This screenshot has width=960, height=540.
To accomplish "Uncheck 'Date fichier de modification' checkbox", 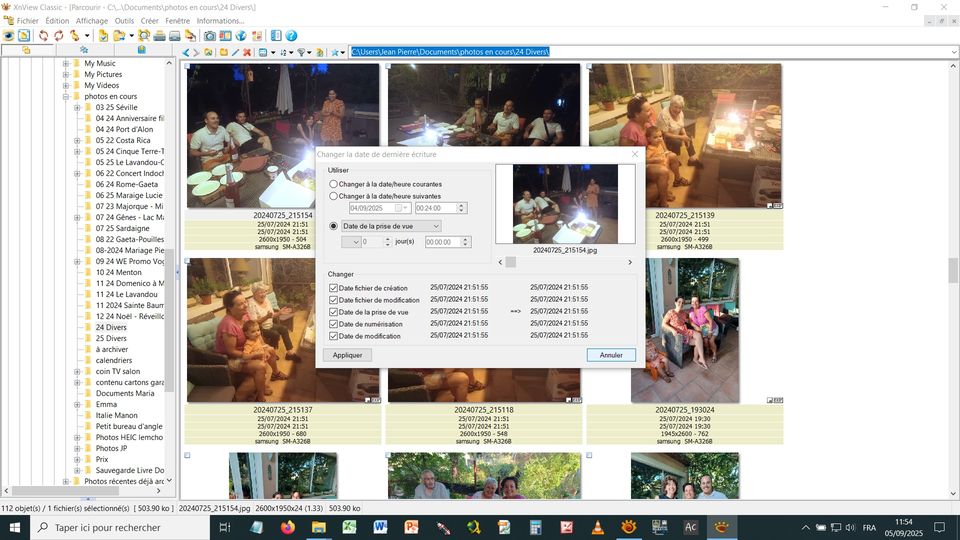I will click(x=333, y=300).
